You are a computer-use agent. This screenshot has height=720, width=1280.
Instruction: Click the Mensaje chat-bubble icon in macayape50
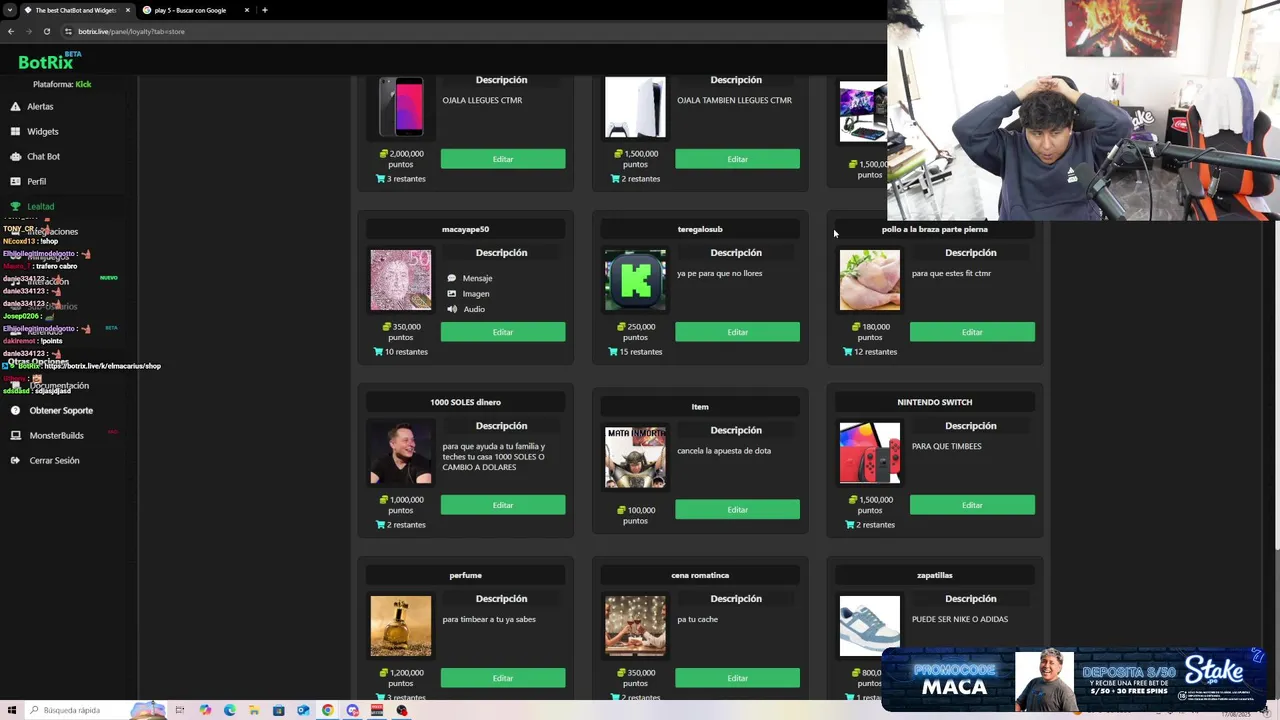pos(452,278)
